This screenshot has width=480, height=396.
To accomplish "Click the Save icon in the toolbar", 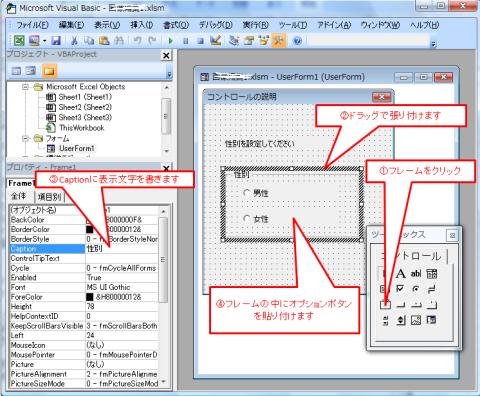I will tap(56, 41).
